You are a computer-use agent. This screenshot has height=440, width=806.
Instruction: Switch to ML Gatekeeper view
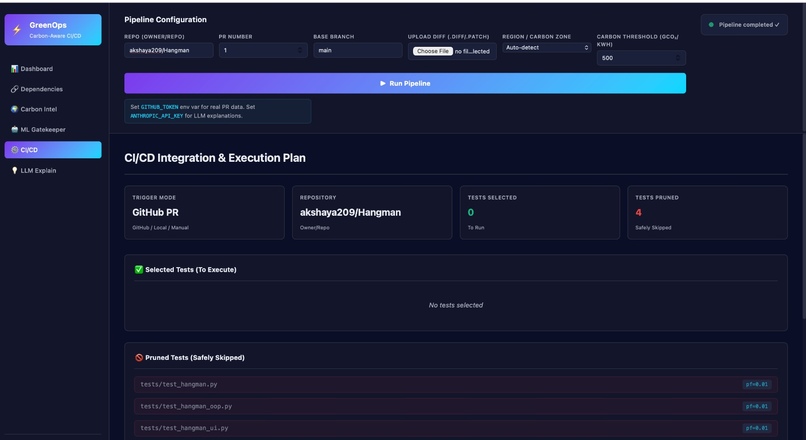pos(53,130)
